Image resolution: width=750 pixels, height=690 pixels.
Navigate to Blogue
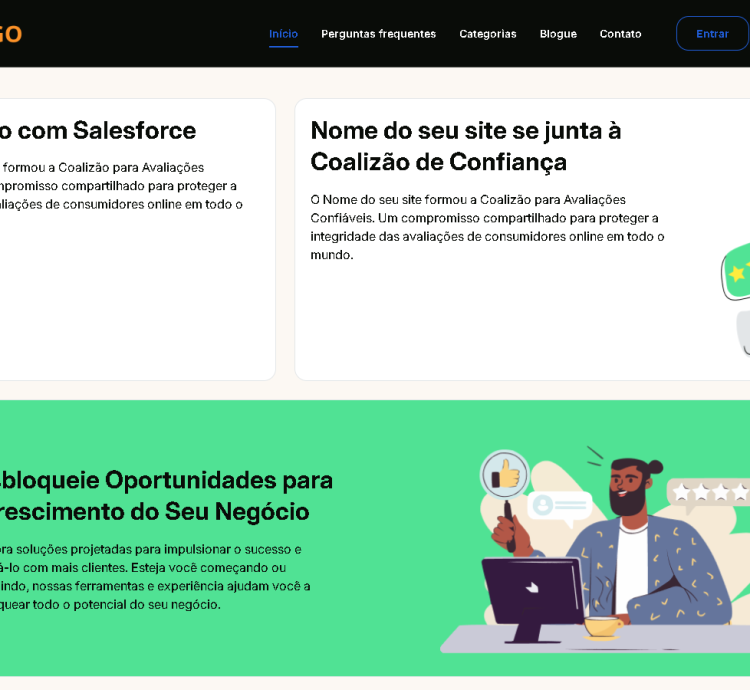click(x=558, y=34)
